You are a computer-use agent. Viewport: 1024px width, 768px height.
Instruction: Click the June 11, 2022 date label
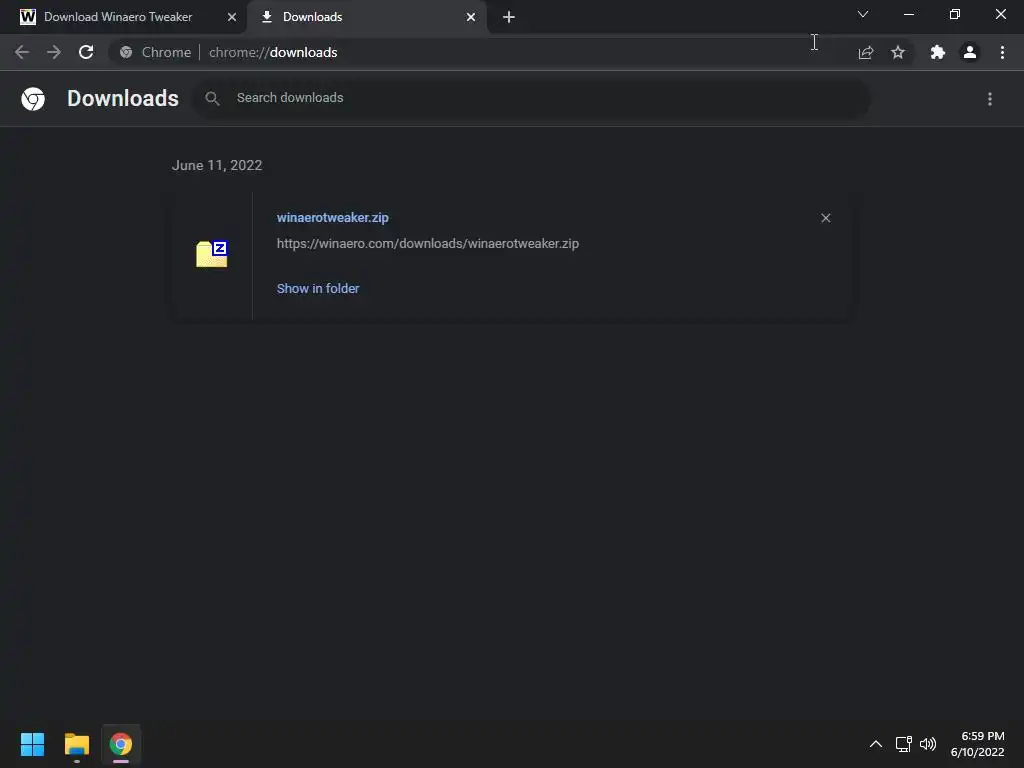[217, 165]
